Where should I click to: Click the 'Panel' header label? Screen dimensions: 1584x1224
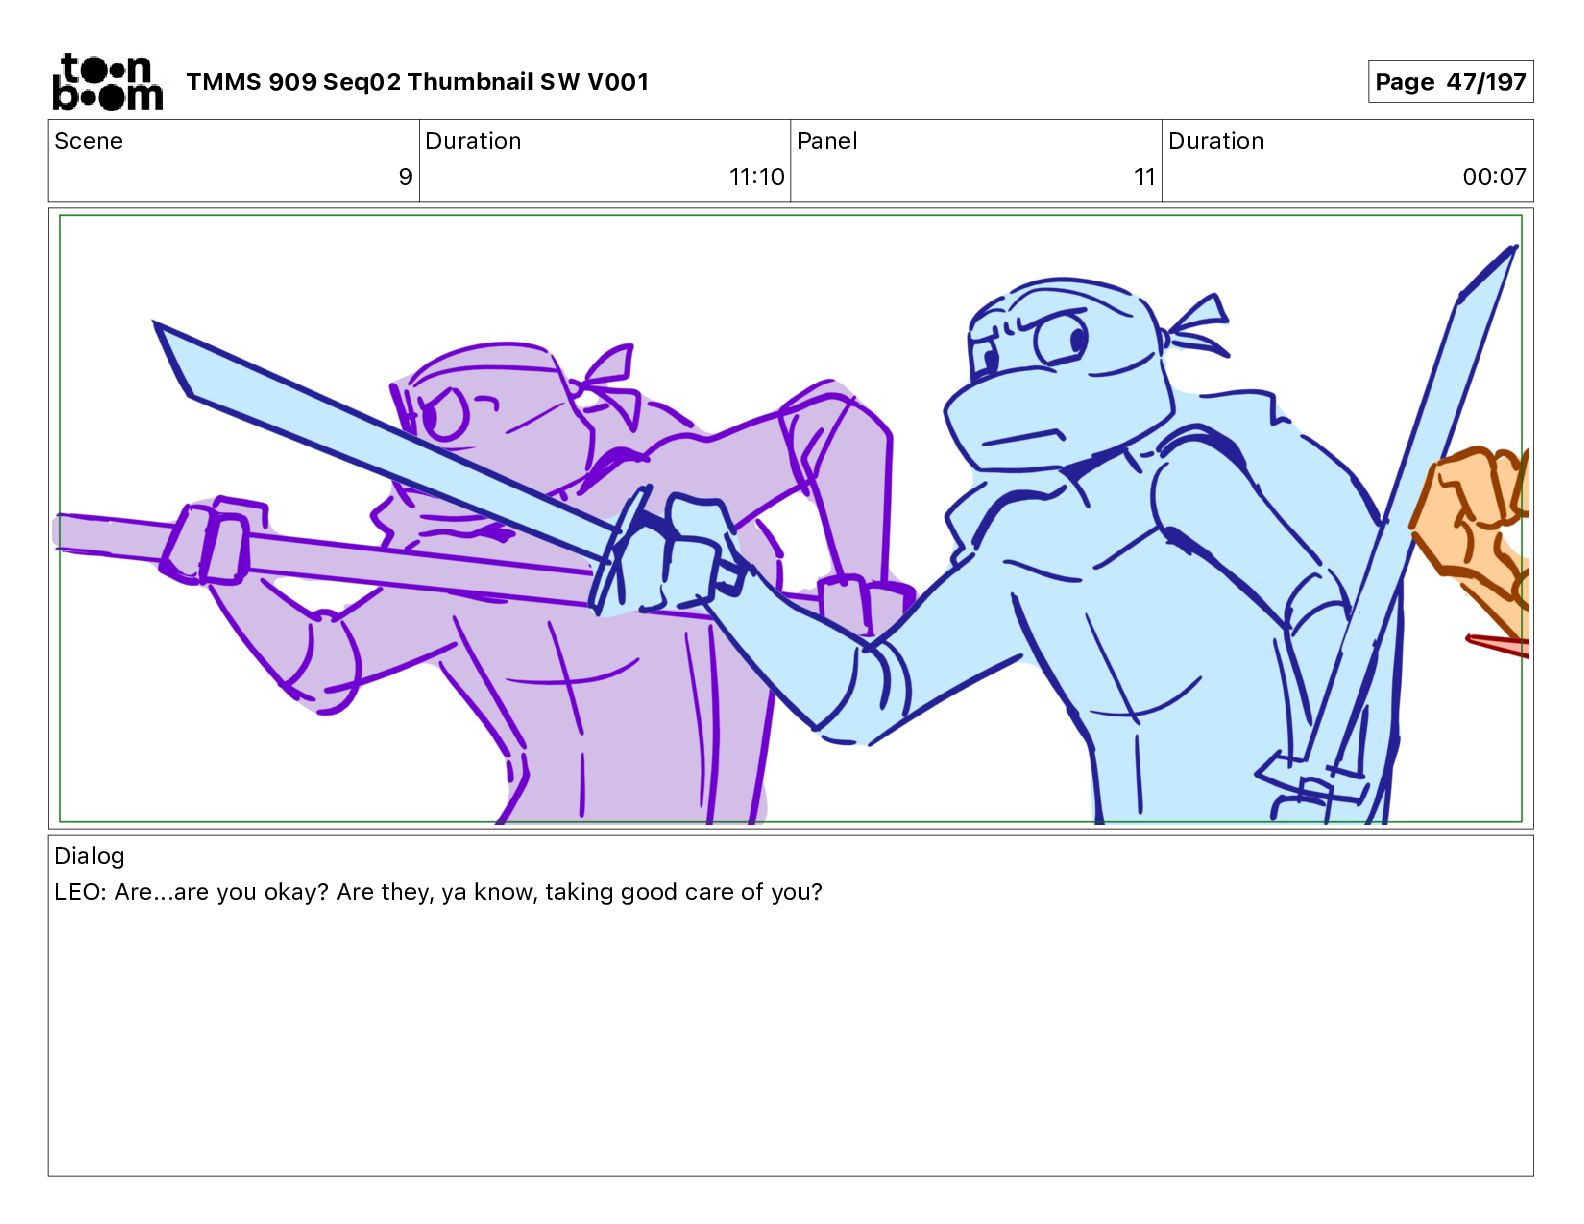[x=827, y=141]
